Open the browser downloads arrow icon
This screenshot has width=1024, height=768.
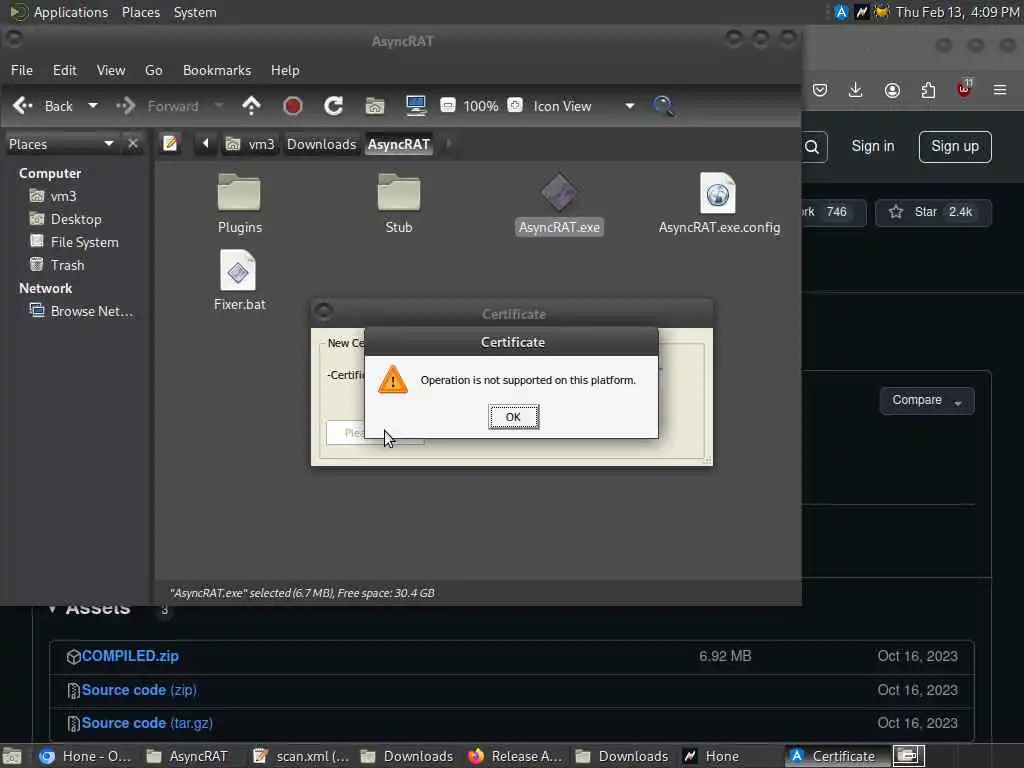(856, 90)
